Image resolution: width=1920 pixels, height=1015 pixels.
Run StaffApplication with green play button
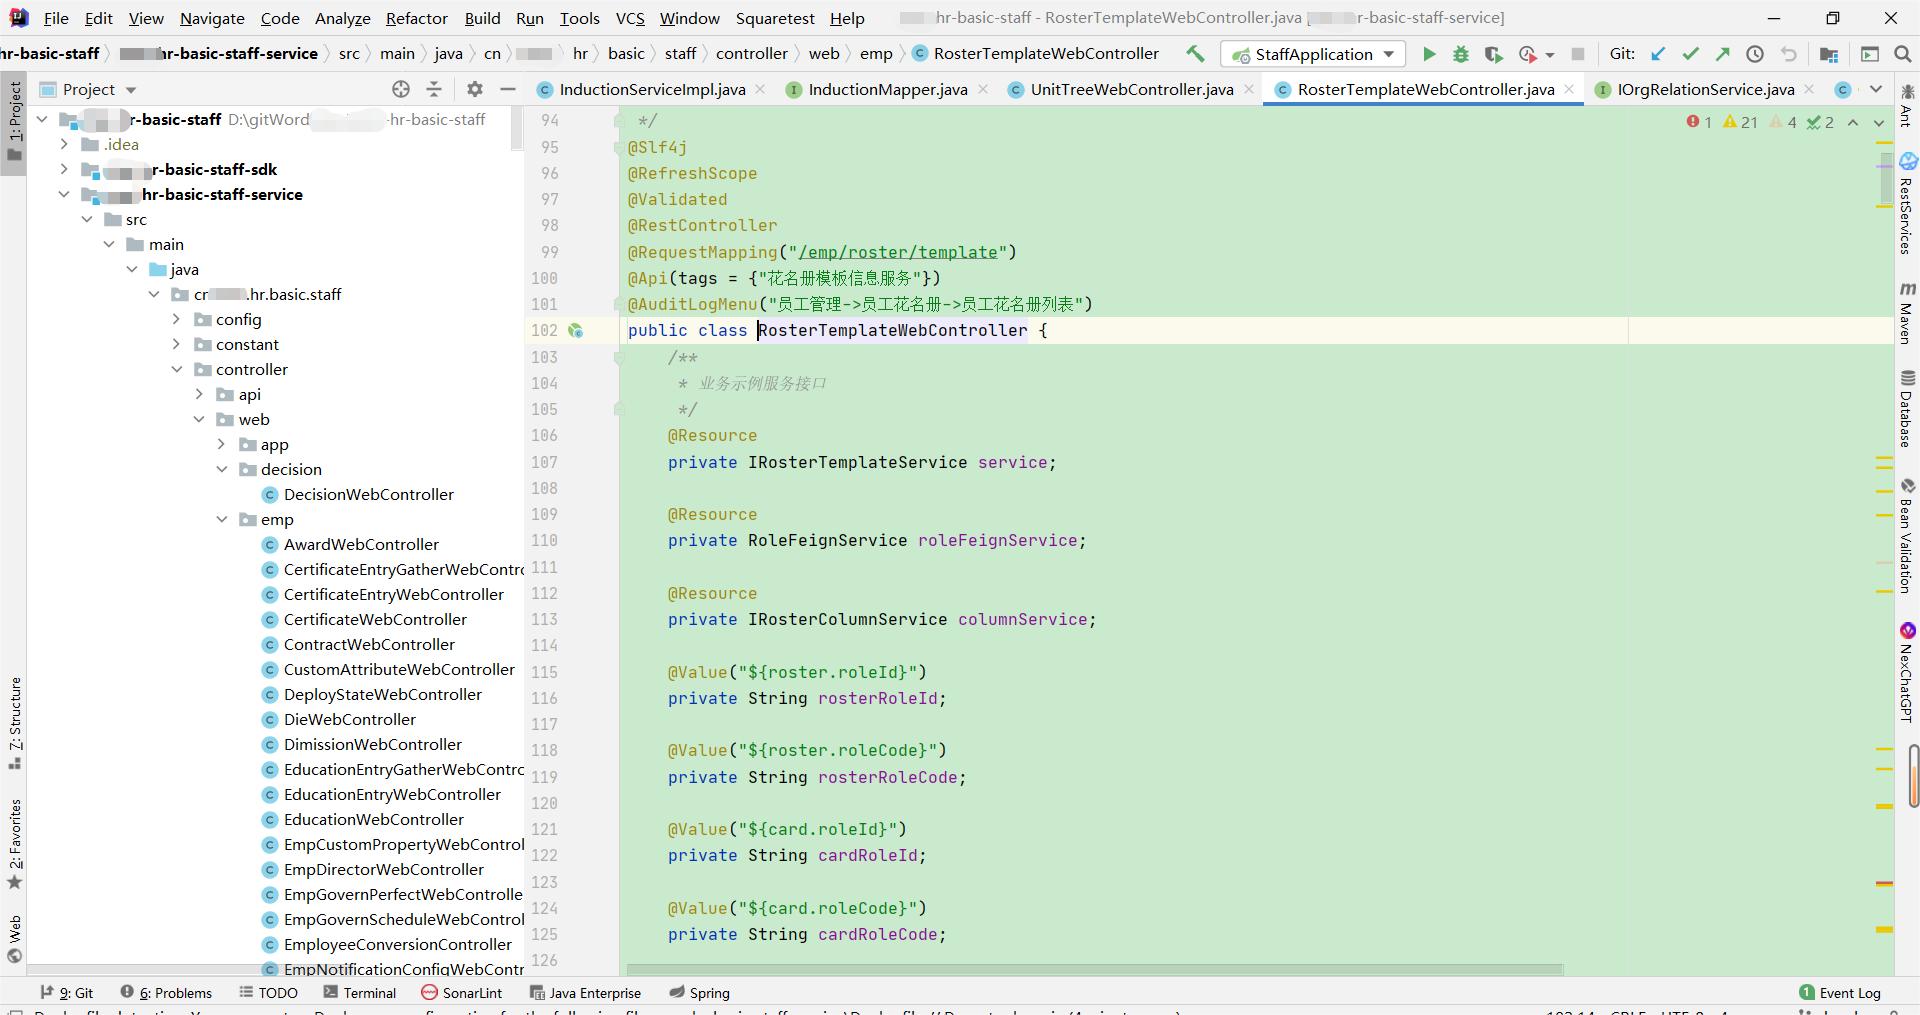(1429, 54)
